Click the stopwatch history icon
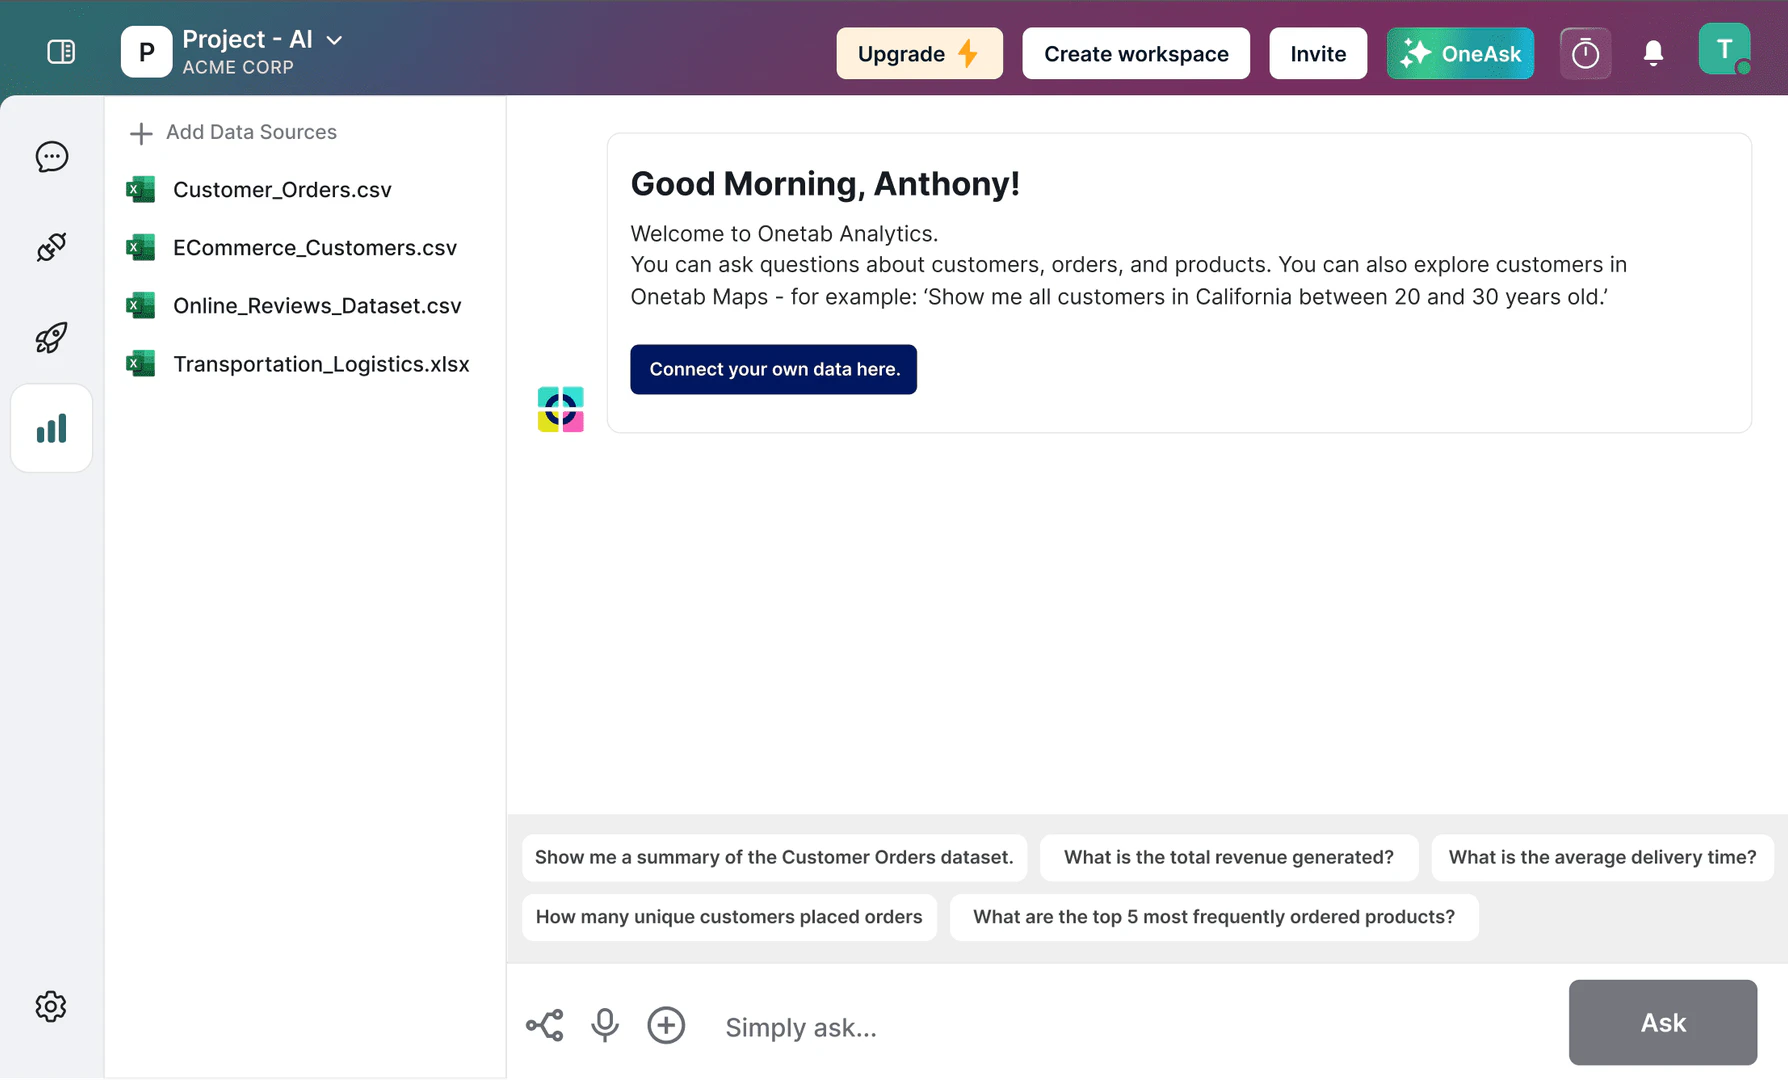This screenshot has width=1788, height=1080. (x=1585, y=53)
